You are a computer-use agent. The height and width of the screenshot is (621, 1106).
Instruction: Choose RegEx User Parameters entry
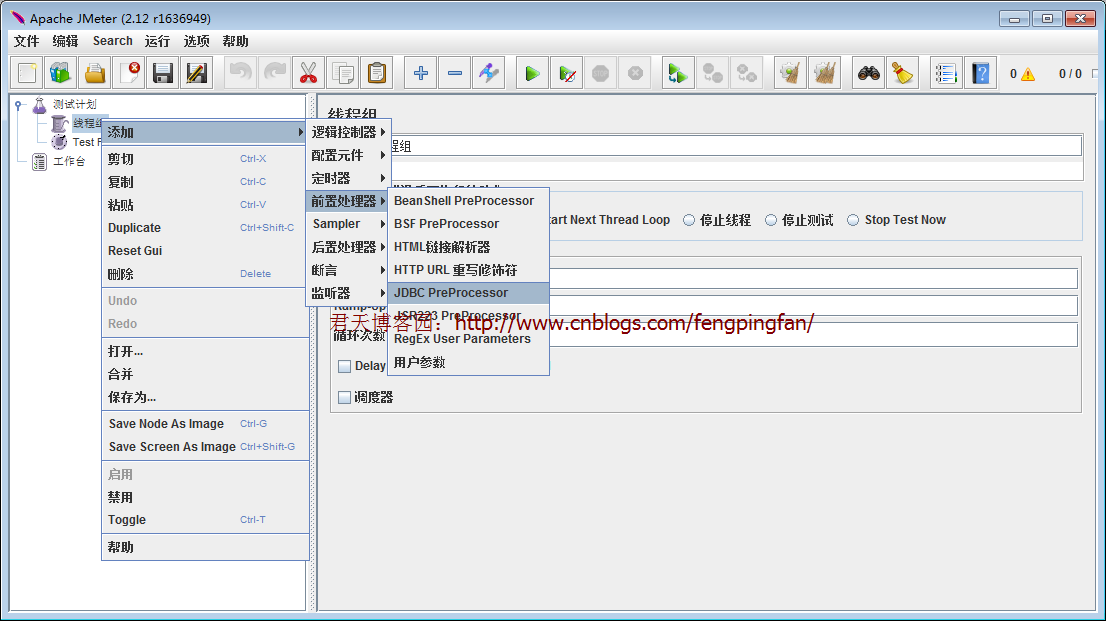(x=468, y=339)
